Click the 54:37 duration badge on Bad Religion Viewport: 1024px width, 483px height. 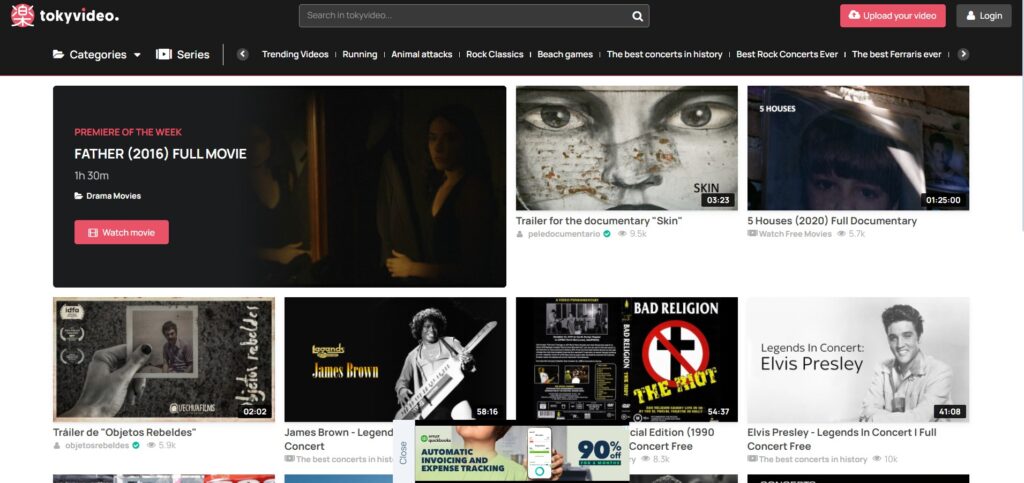coord(718,411)
